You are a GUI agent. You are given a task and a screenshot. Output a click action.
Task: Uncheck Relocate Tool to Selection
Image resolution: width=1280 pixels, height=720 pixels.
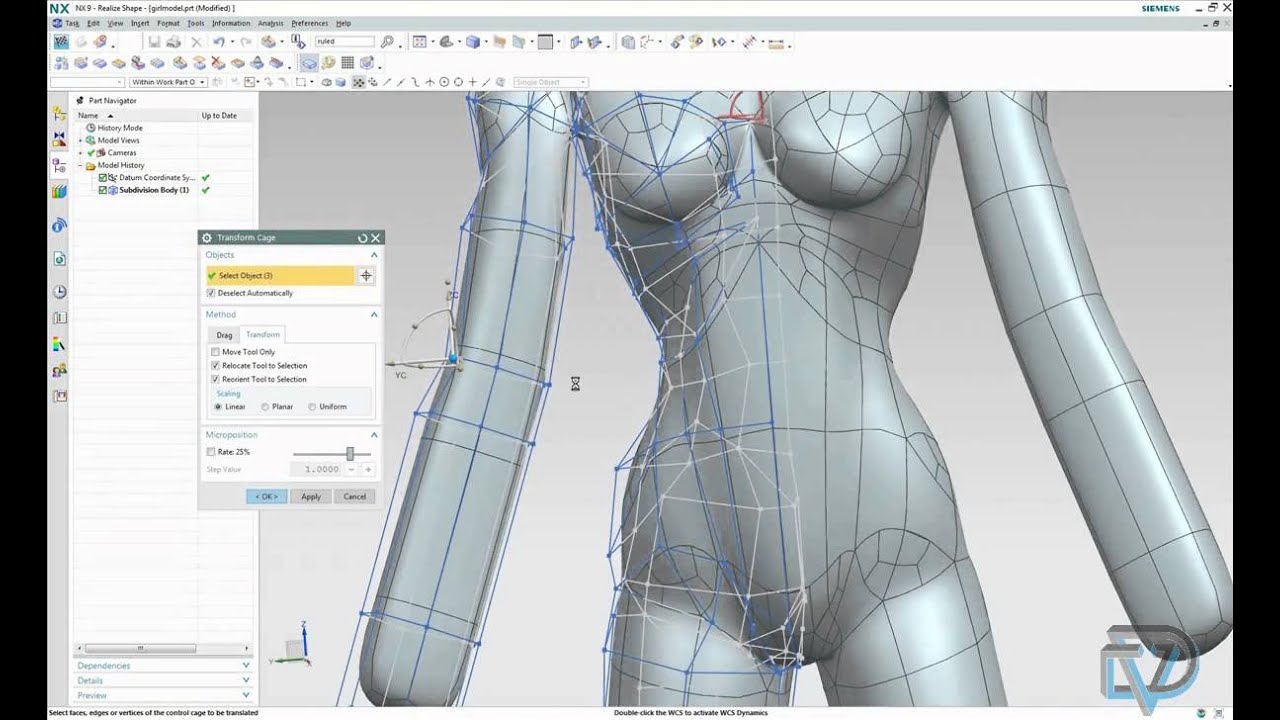(x=215, y=366)
